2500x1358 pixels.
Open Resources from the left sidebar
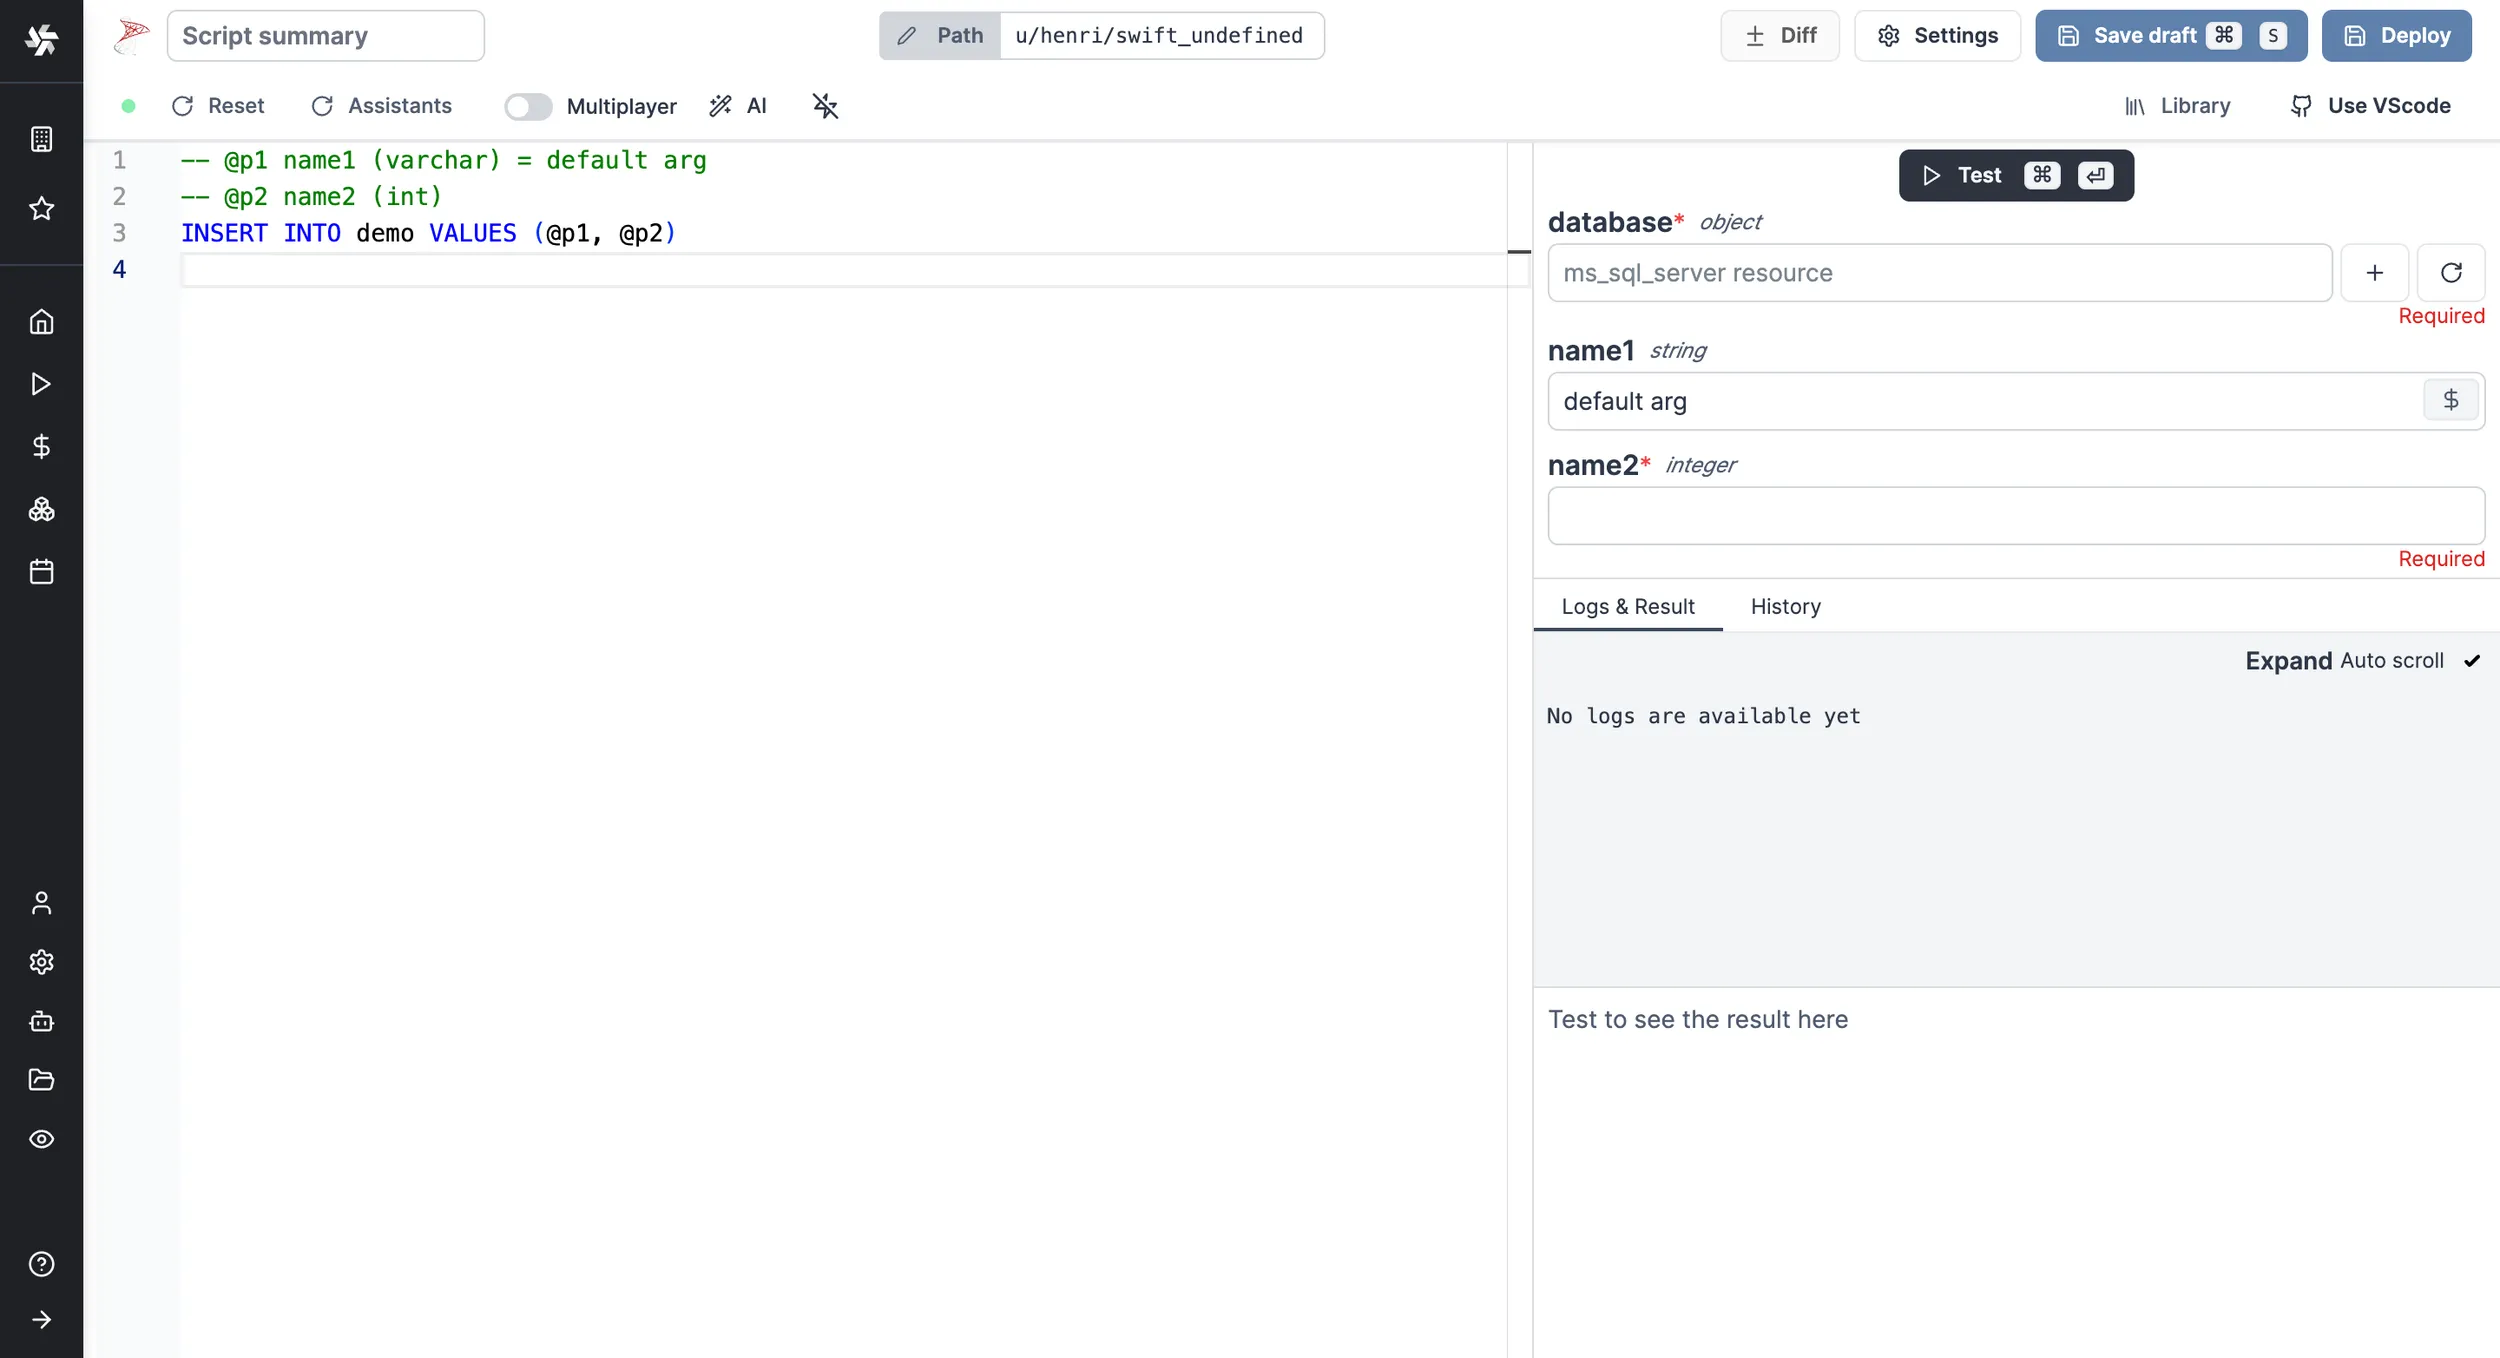[41, 509]
